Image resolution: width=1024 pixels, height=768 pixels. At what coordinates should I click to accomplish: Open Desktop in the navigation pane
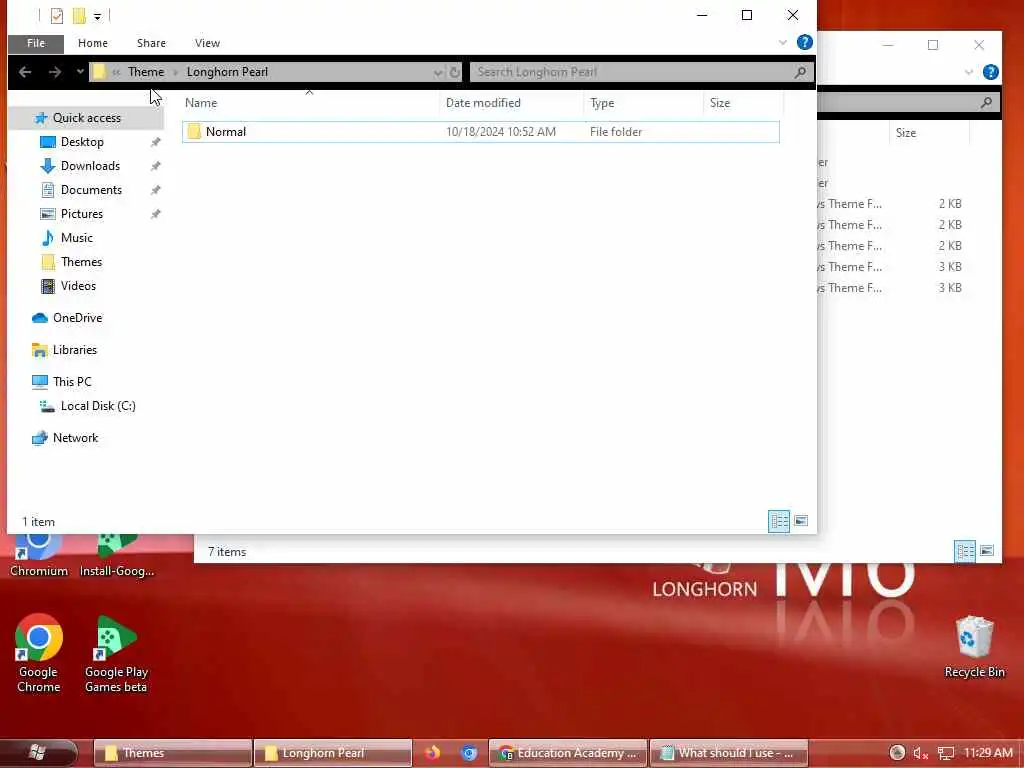point(82,142)
